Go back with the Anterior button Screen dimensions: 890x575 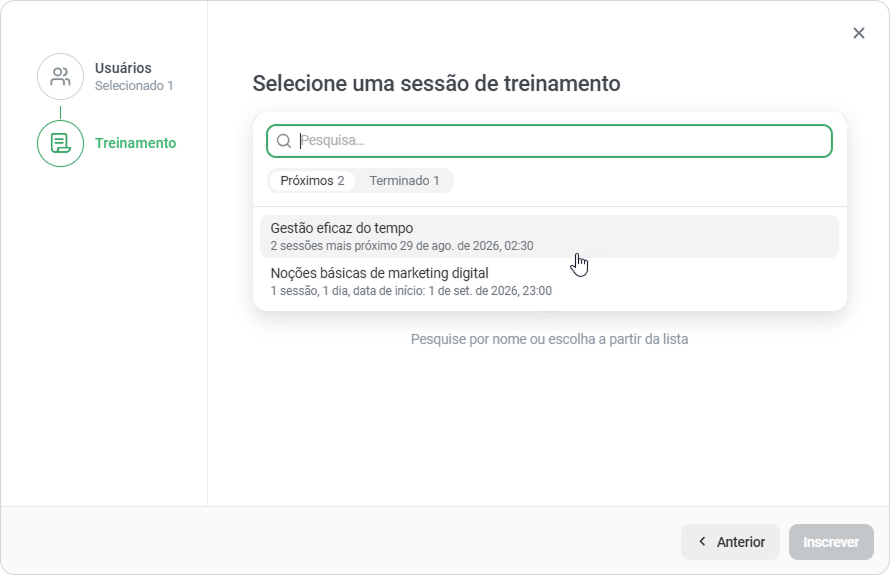[730, 542]
